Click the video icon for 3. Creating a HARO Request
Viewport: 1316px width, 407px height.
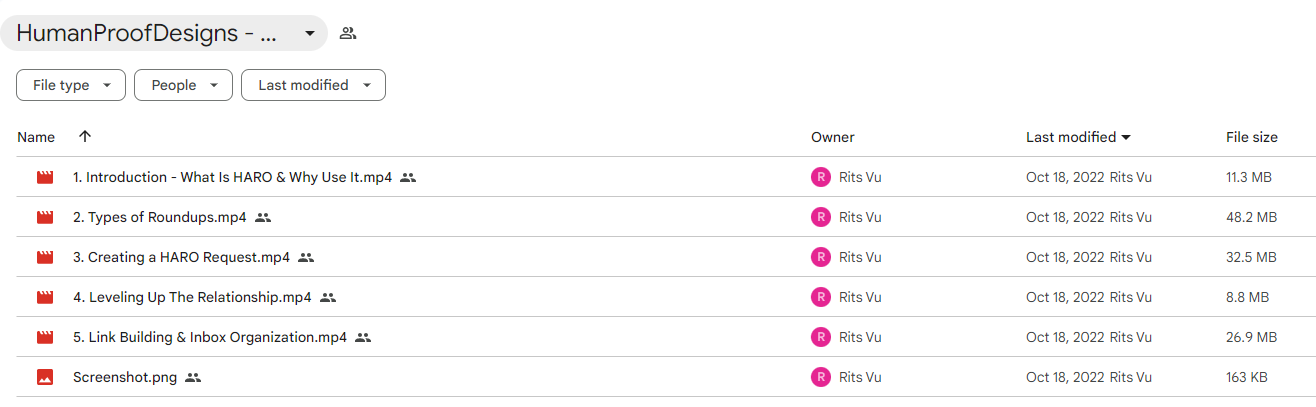44,257
